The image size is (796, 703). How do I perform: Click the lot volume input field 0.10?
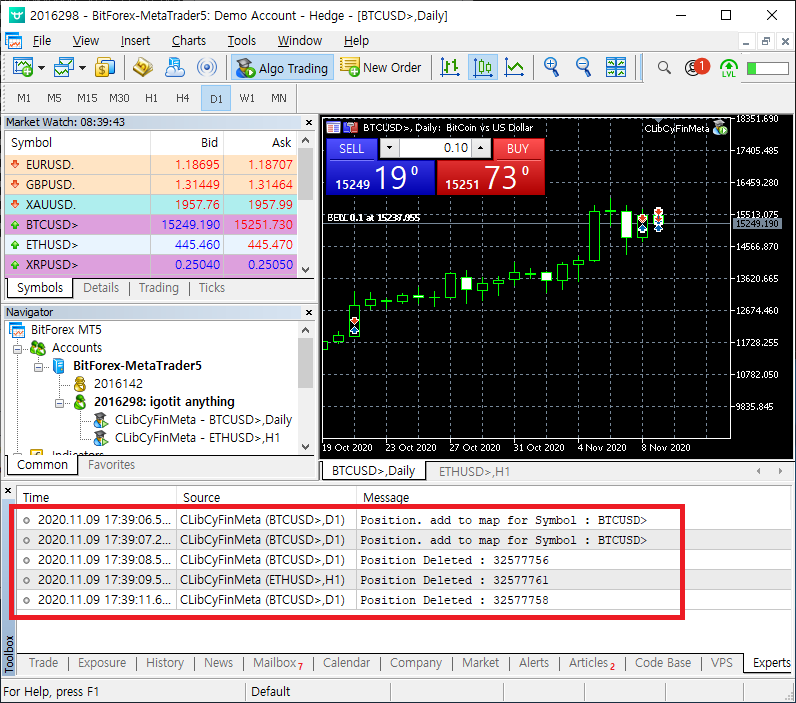click(436, 148)
